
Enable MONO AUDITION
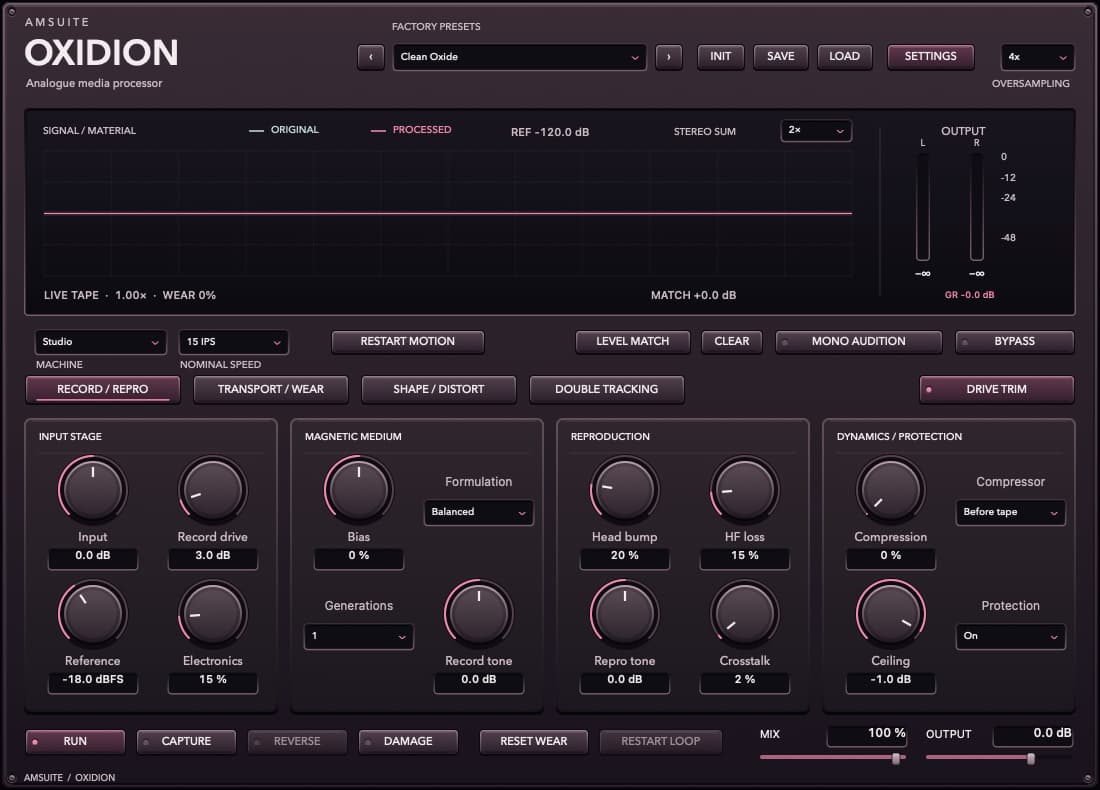tap(858, 342)
